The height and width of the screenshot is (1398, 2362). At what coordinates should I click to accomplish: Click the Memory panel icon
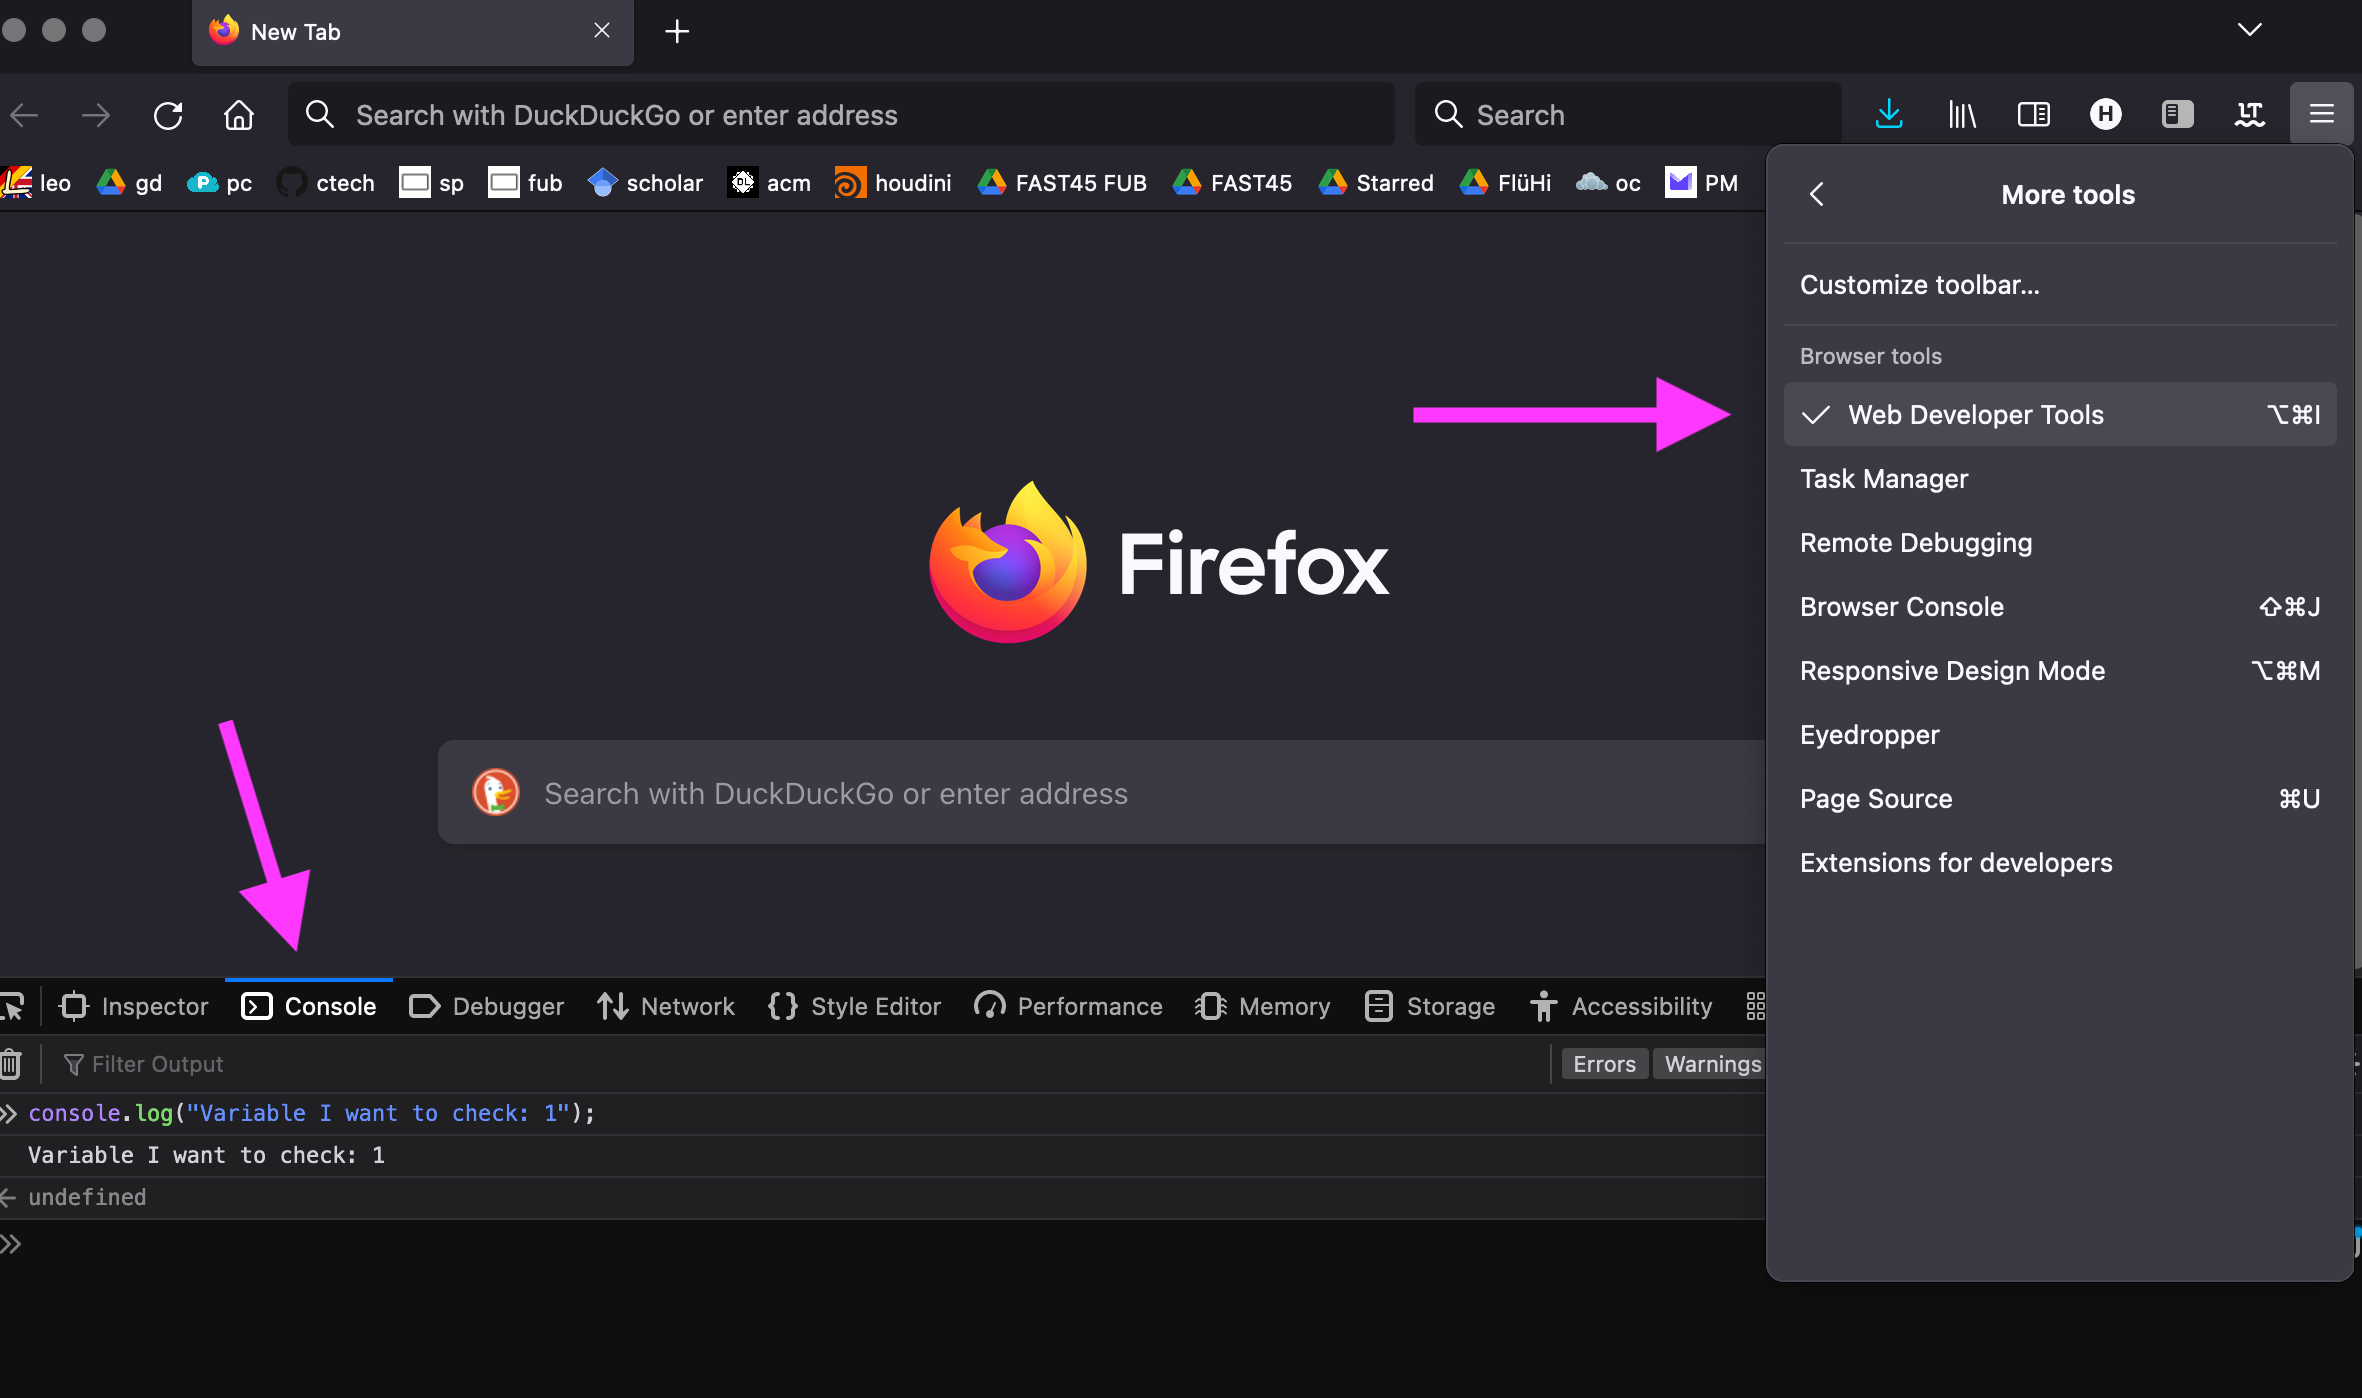1211,1005
